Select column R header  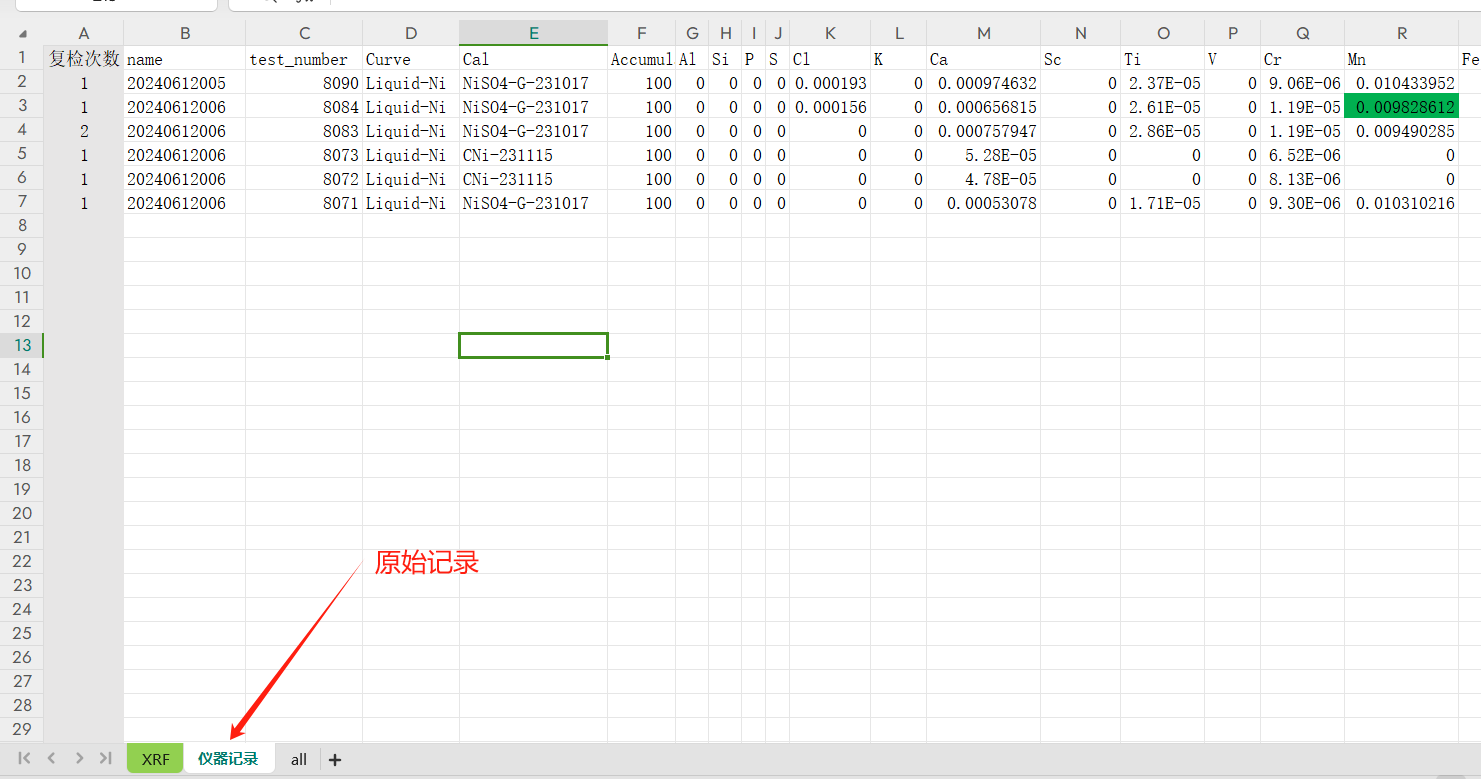tap(1401, 33)
